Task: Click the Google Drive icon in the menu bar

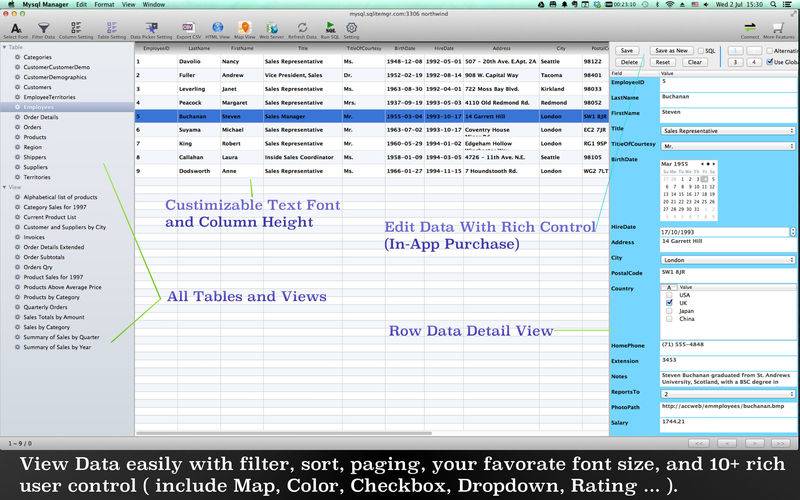Action: [542, 5]
